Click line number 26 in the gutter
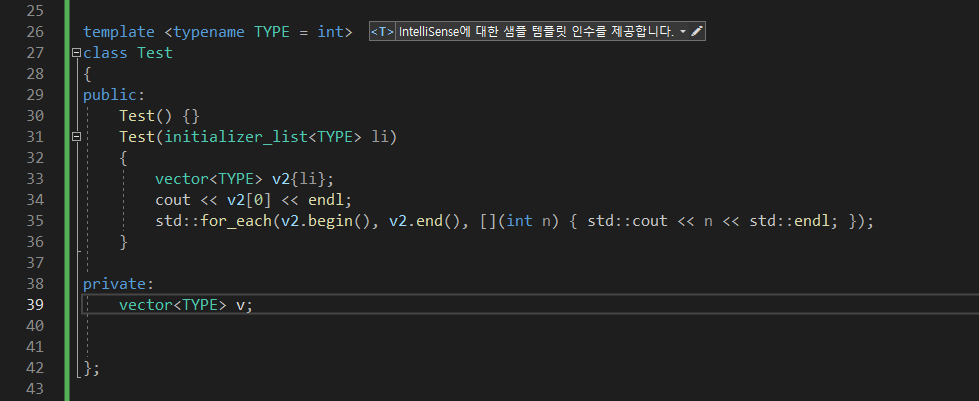979x401 pixels. (36, 32)
